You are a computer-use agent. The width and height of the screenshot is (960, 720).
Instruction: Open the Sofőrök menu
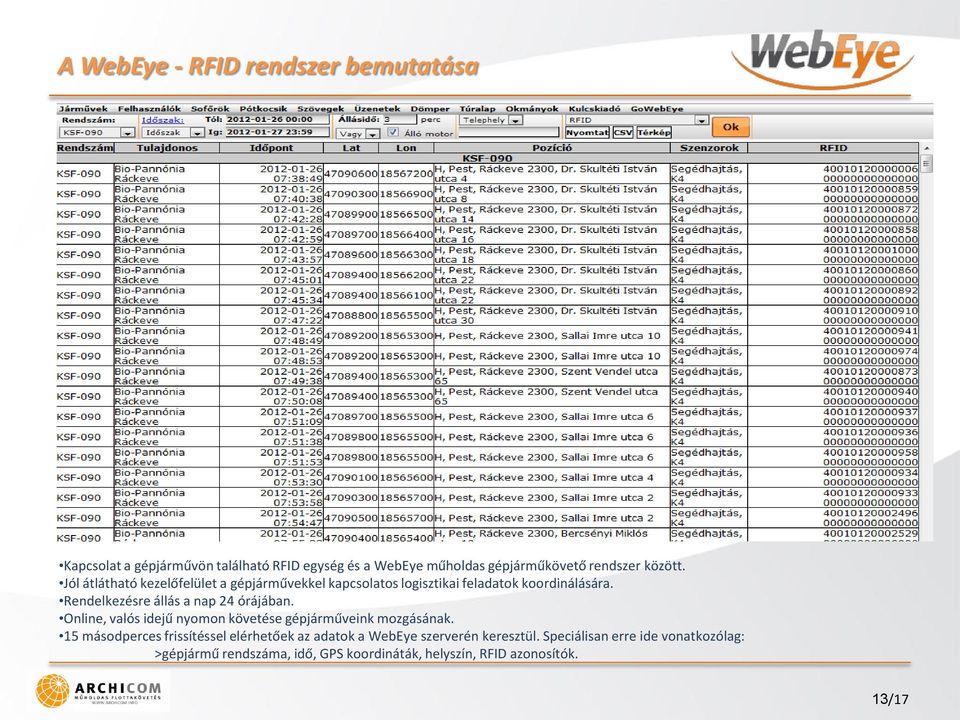pos(210,109)
